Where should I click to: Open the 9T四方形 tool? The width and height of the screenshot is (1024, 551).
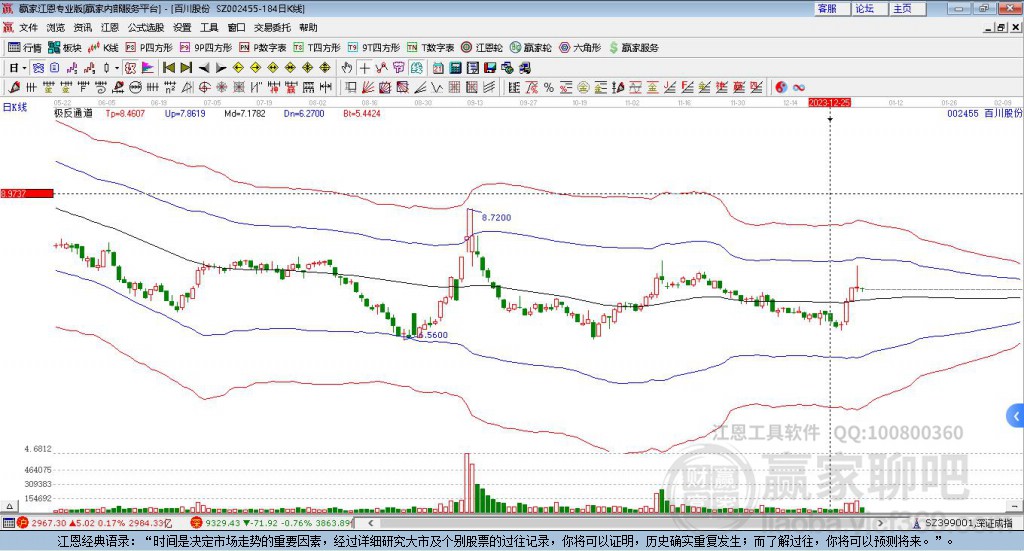click(373, 48)
